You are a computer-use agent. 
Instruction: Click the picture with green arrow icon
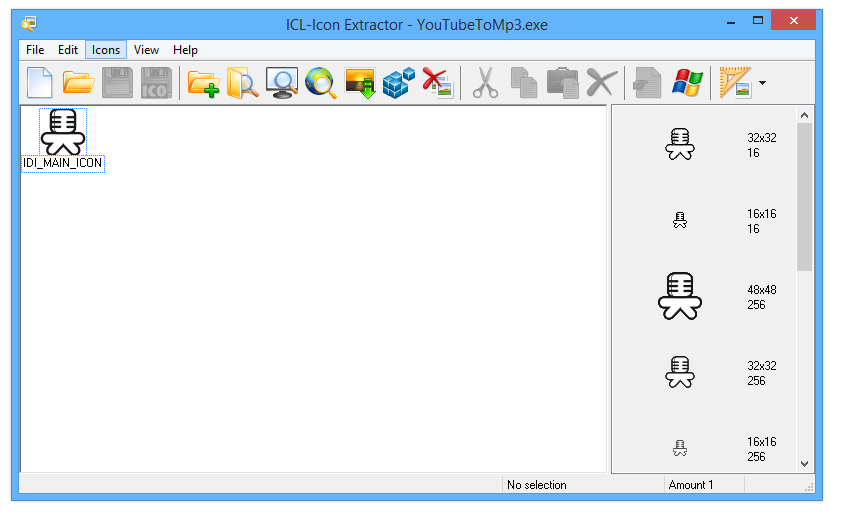[360, 83]
